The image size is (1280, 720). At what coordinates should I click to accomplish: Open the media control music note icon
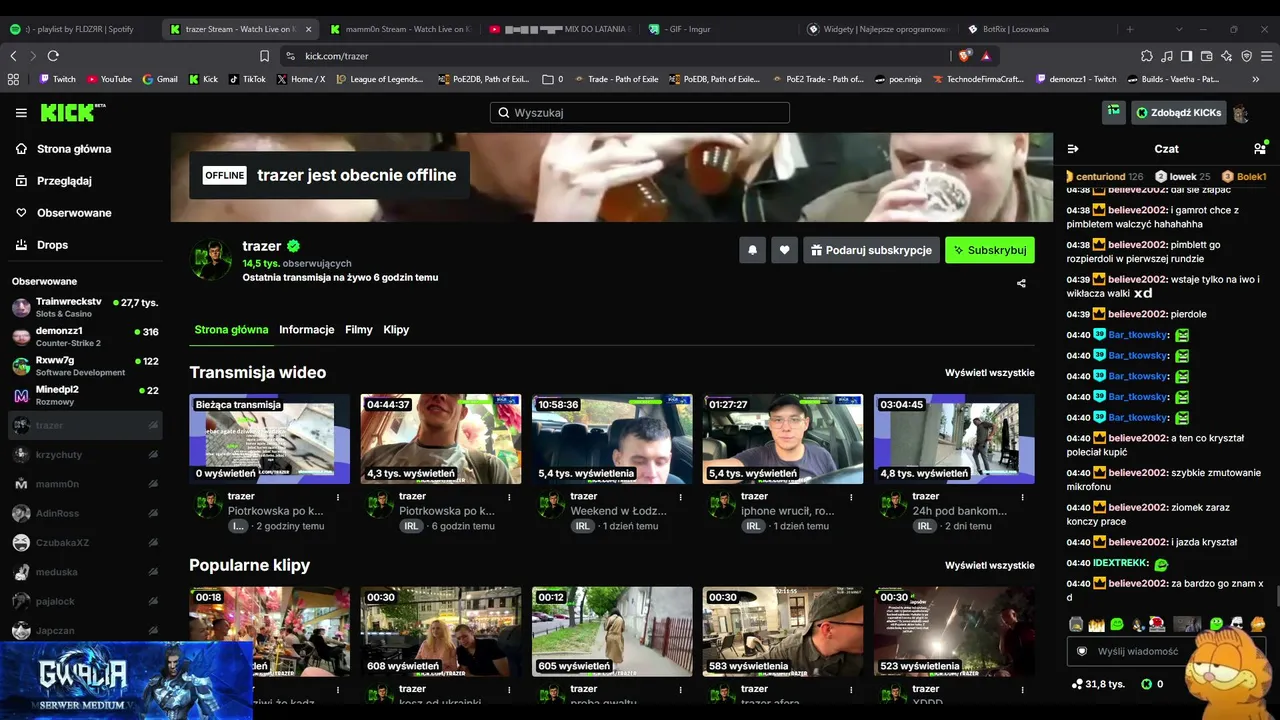(1167, 56)
